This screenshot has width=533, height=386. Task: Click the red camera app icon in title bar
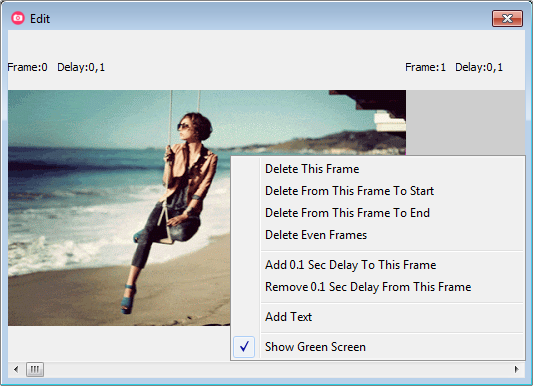click(18, 18)
